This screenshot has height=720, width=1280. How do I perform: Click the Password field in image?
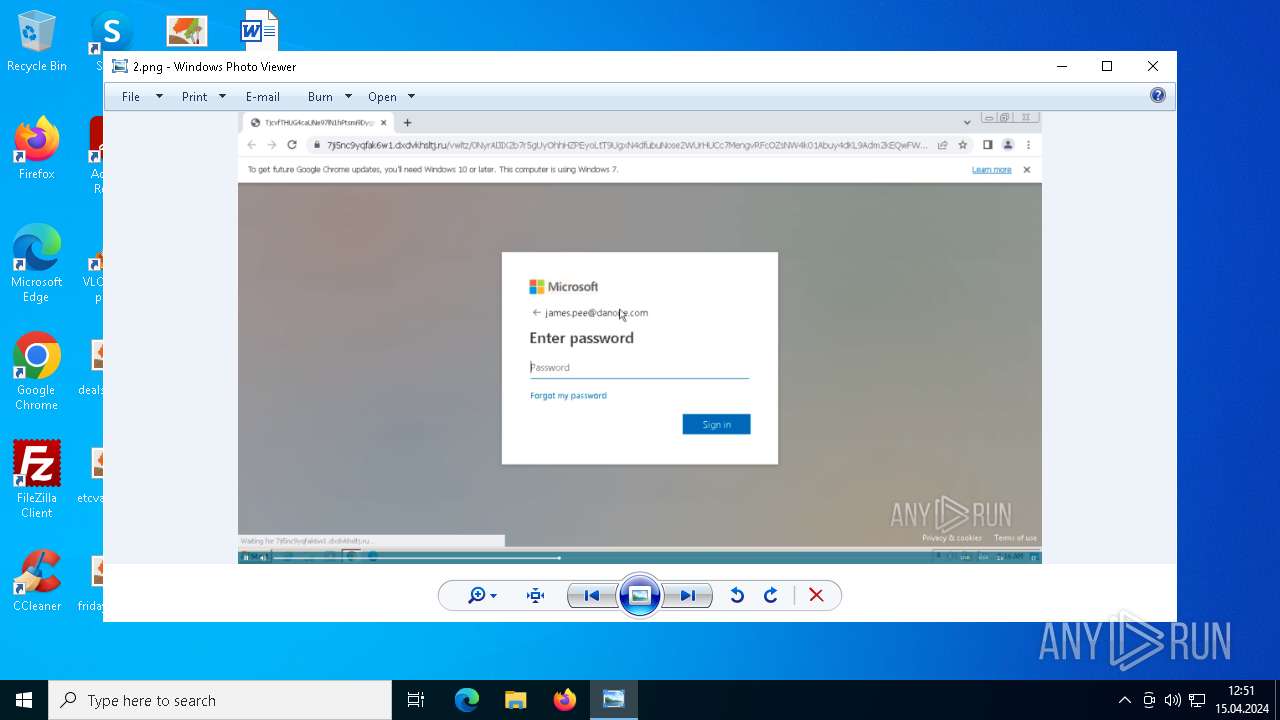639,368
